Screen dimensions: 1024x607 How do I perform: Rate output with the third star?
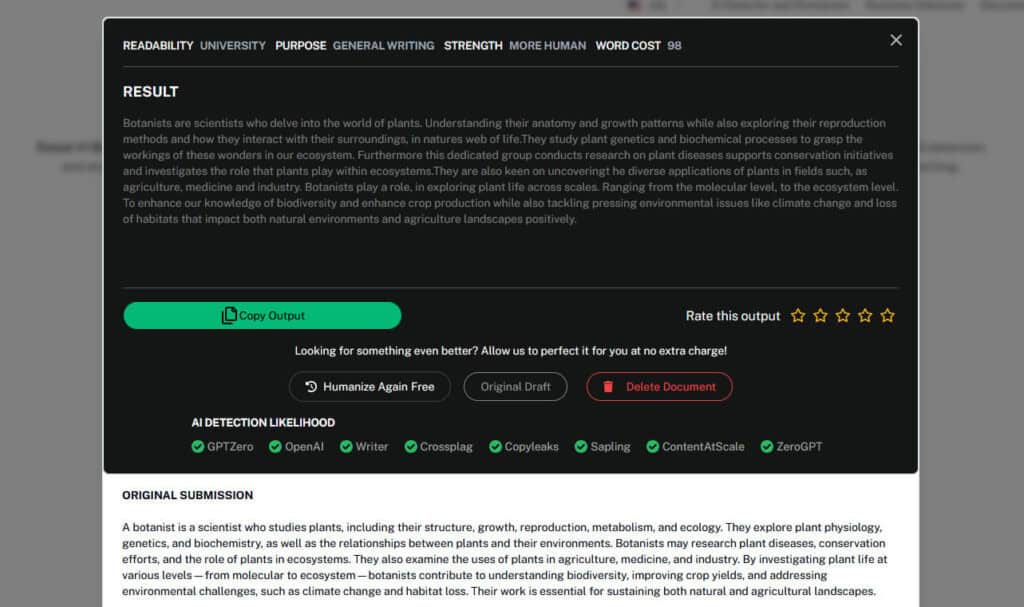pos(842,316)
